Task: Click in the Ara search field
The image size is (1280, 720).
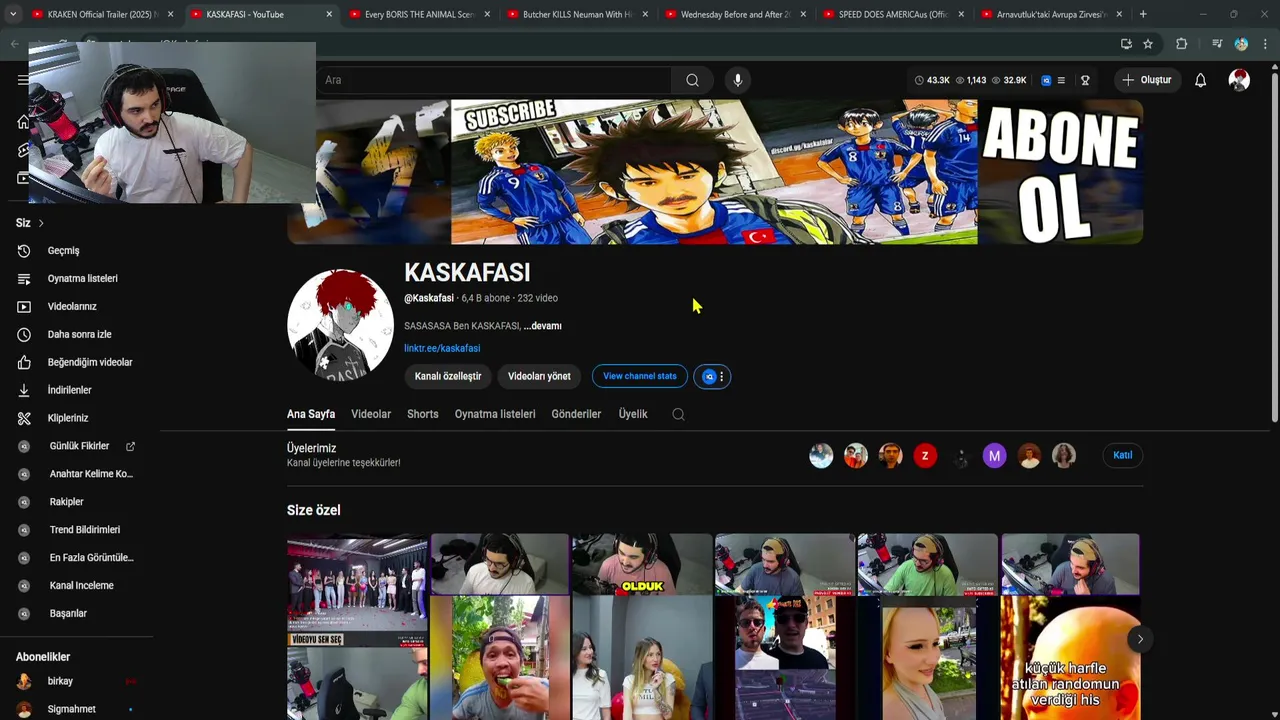Action: click(x=494, y=80)
